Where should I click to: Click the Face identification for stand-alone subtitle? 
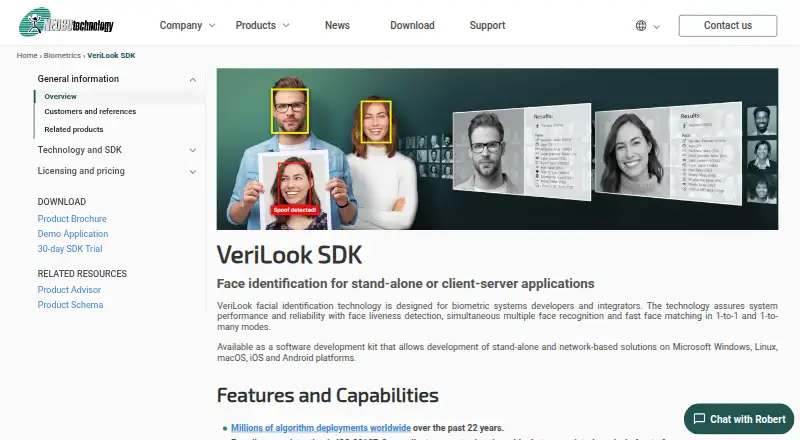(406, 283)
